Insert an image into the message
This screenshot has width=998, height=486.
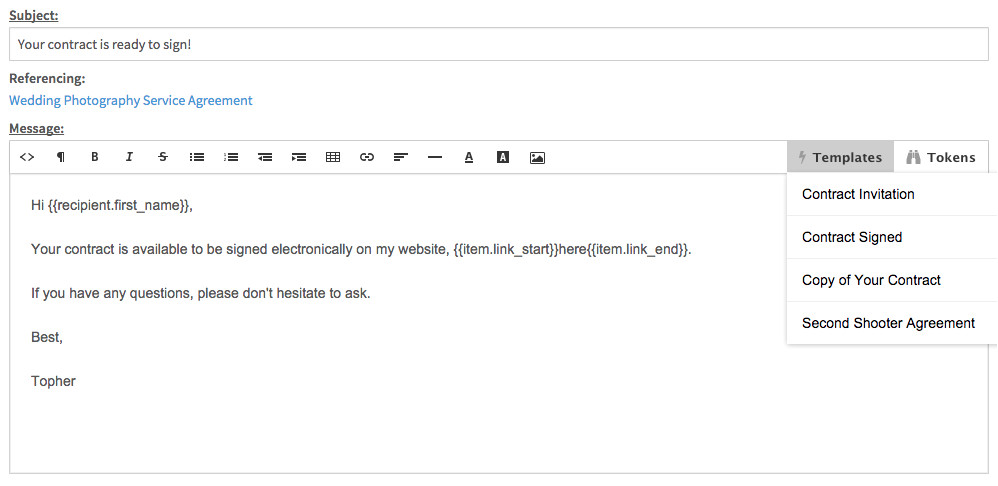coord(537,157)
